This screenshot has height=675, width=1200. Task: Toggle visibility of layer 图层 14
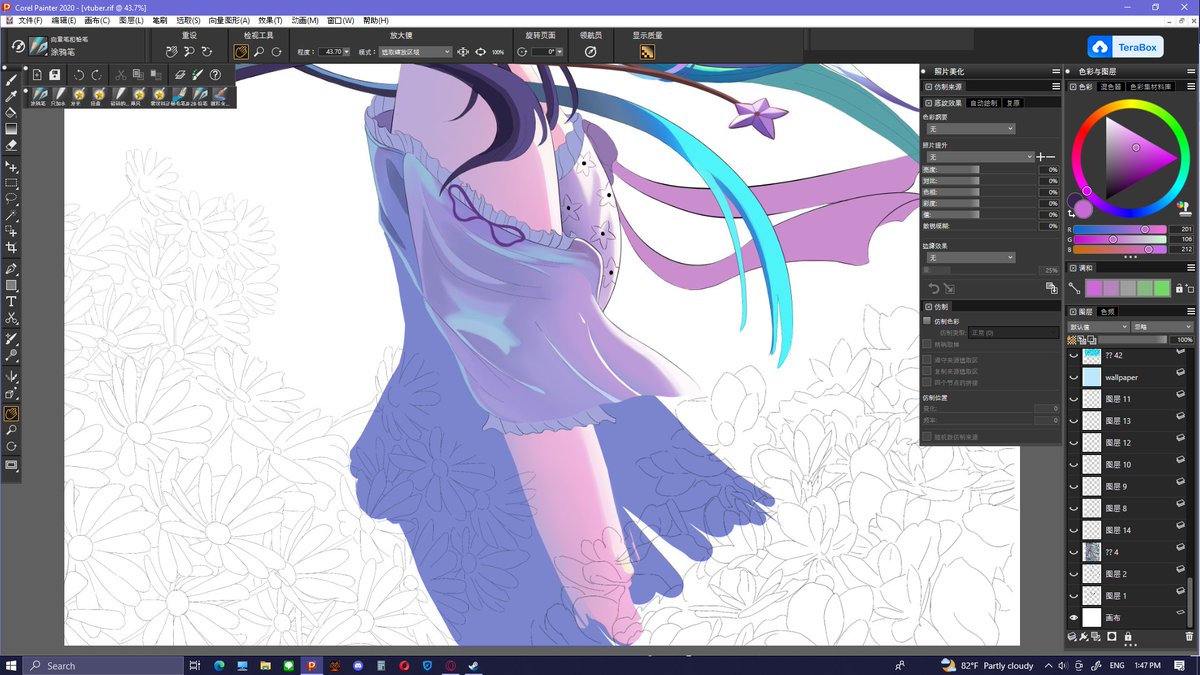(1074, 531)
